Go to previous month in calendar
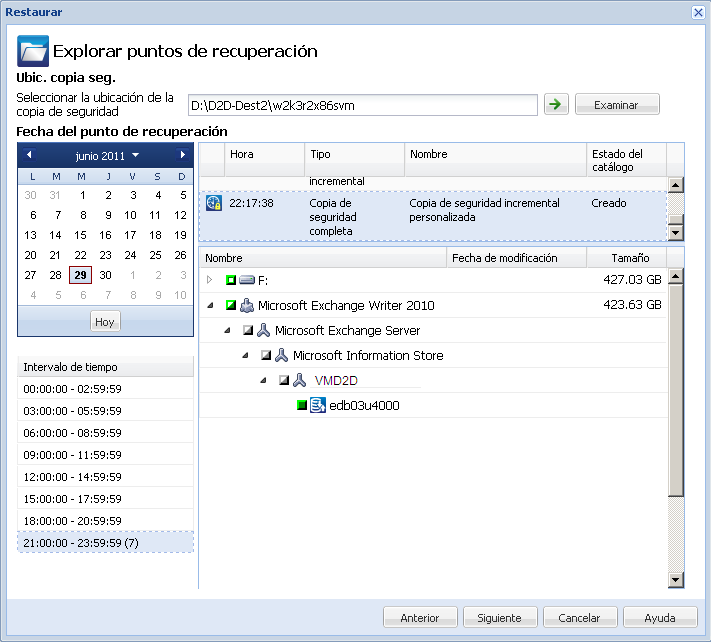 tap(29, 155)
